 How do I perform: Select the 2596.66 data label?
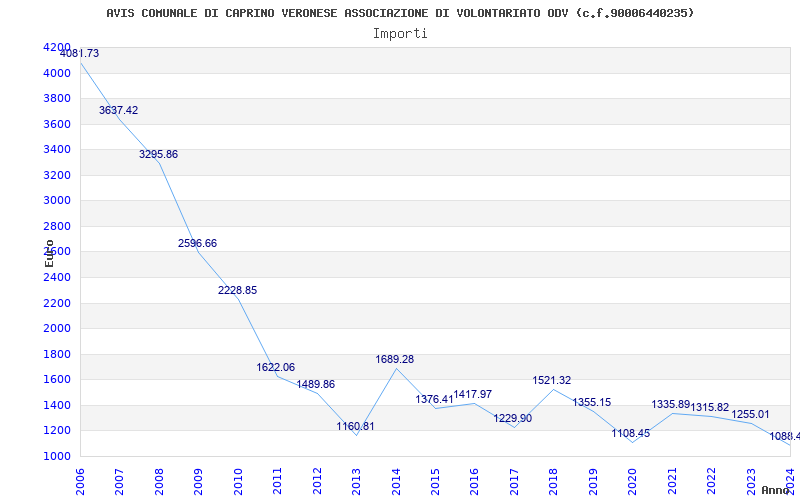point(197,243)
